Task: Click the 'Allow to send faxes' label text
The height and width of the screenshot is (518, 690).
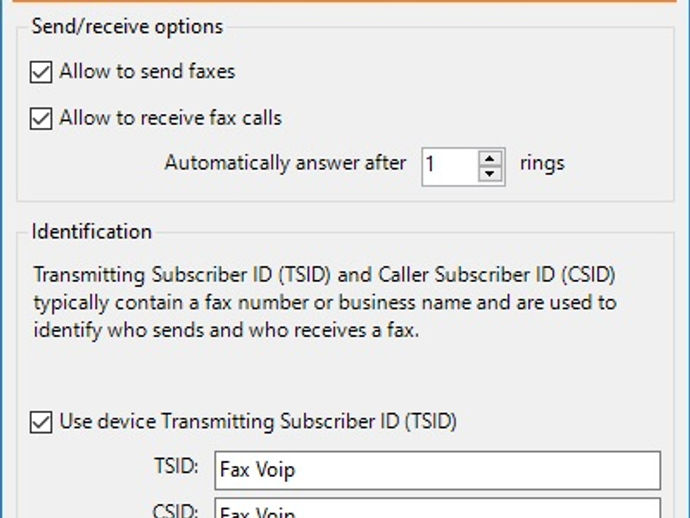Action: [x=147, y=72]
